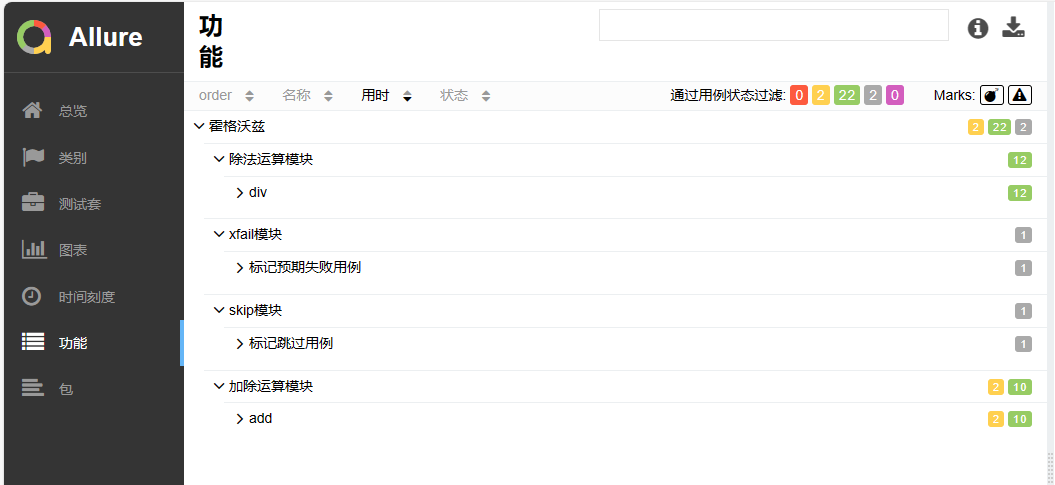Click green 12 badge on 除法运算模块 row
The height and width of the screenshot is (485, 1055).
tap(1019, 160)
